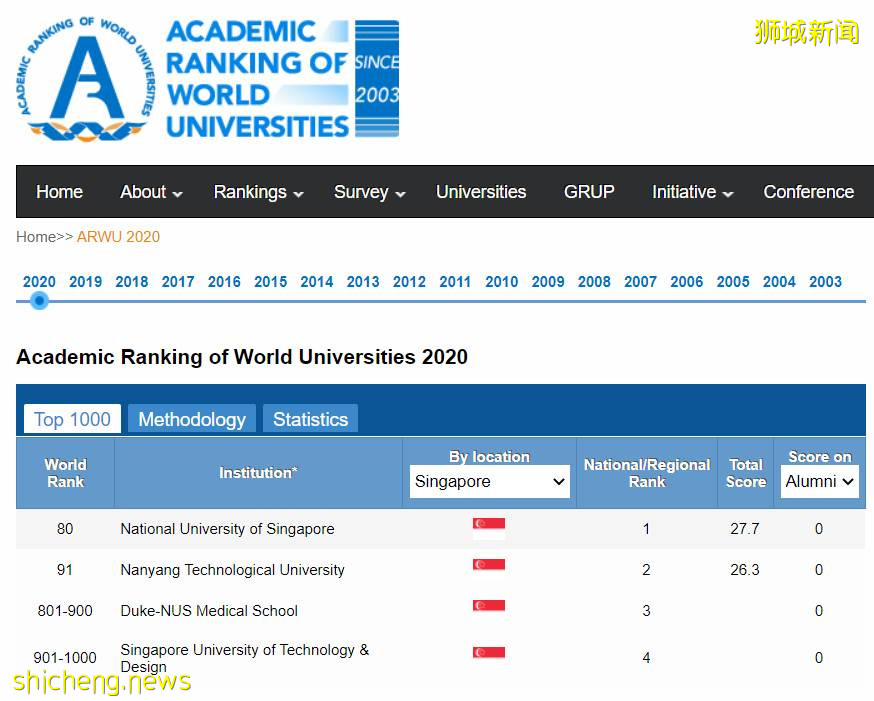The image size is (874, 701).
Task: Expand the Rankings menu
Action: 258,192
